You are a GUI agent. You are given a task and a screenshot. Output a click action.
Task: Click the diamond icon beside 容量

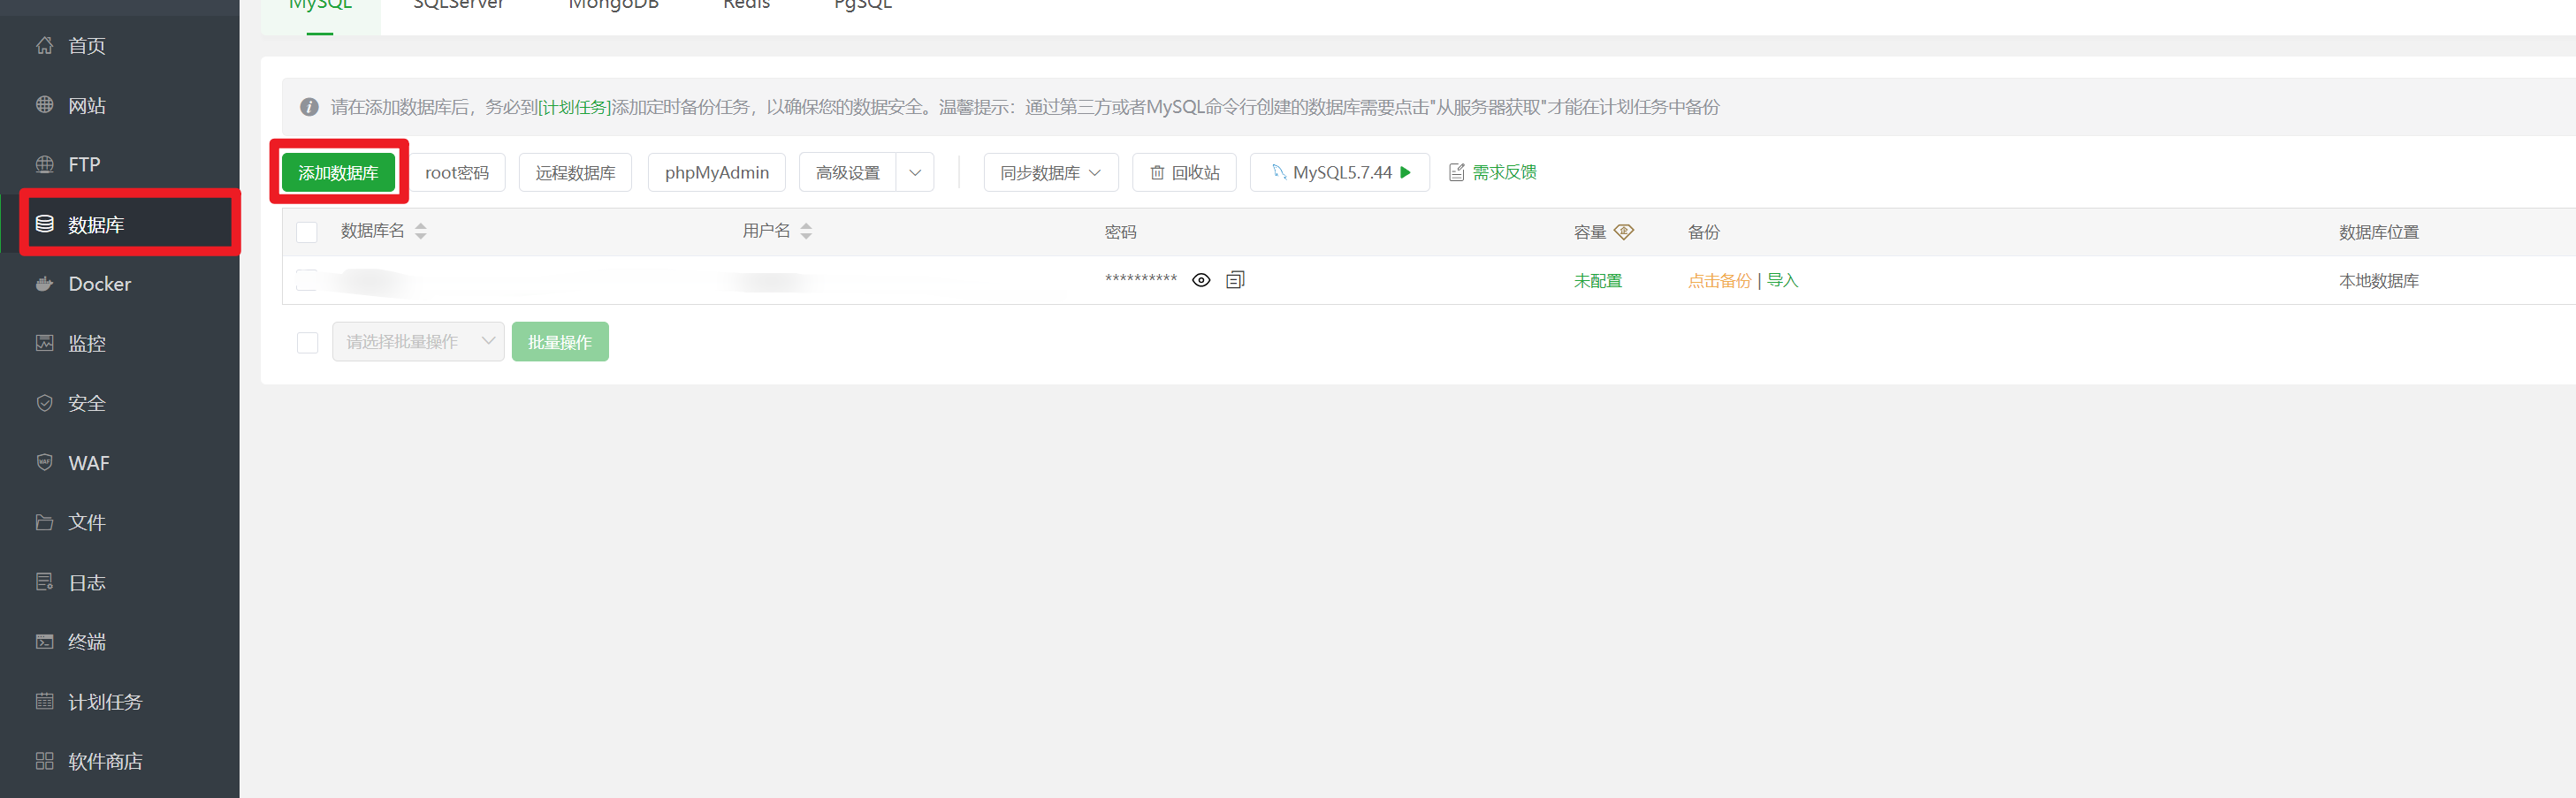click(1624, 231)
